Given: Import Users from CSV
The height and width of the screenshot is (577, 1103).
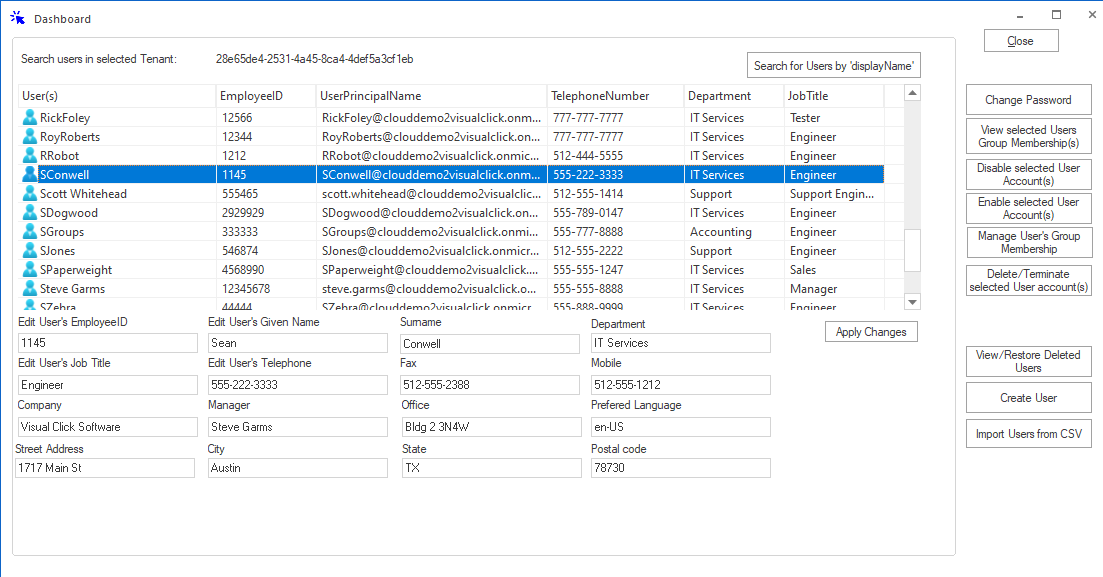Looking at the screenshot, I should click(1028, 433).
